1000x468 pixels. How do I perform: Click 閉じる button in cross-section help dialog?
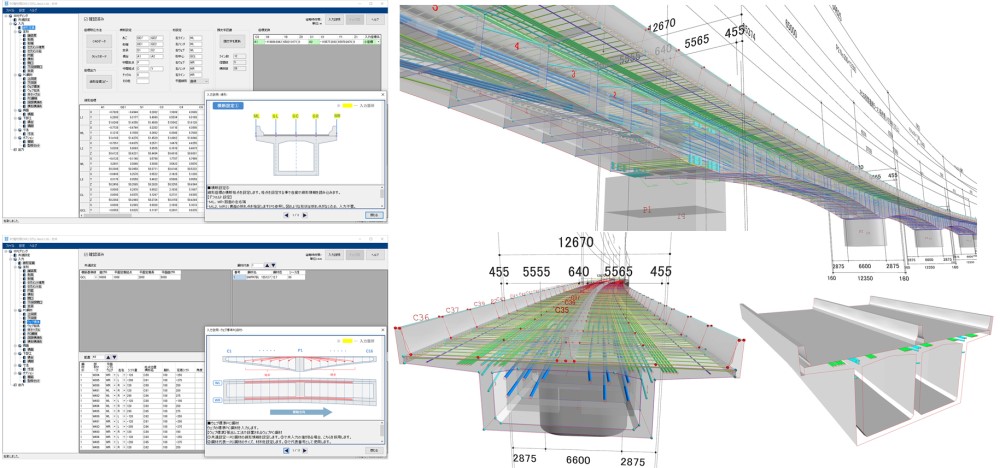tap(374, 216)
